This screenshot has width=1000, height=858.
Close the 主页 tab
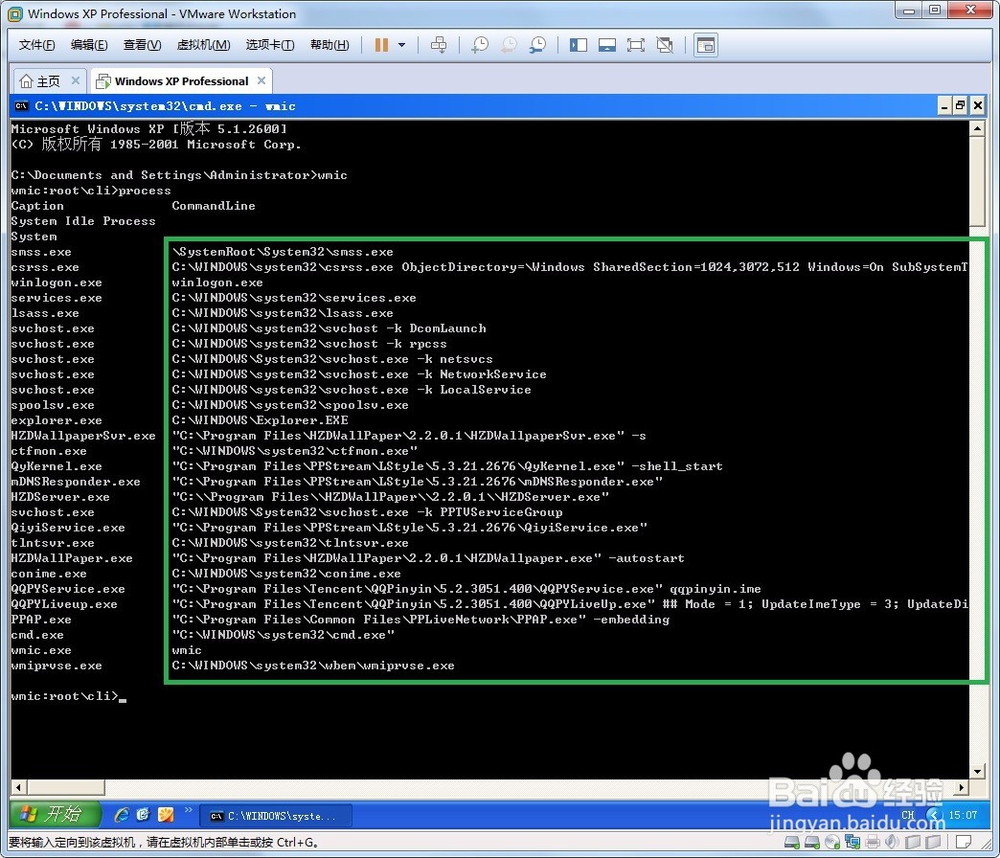pos(75,80)
